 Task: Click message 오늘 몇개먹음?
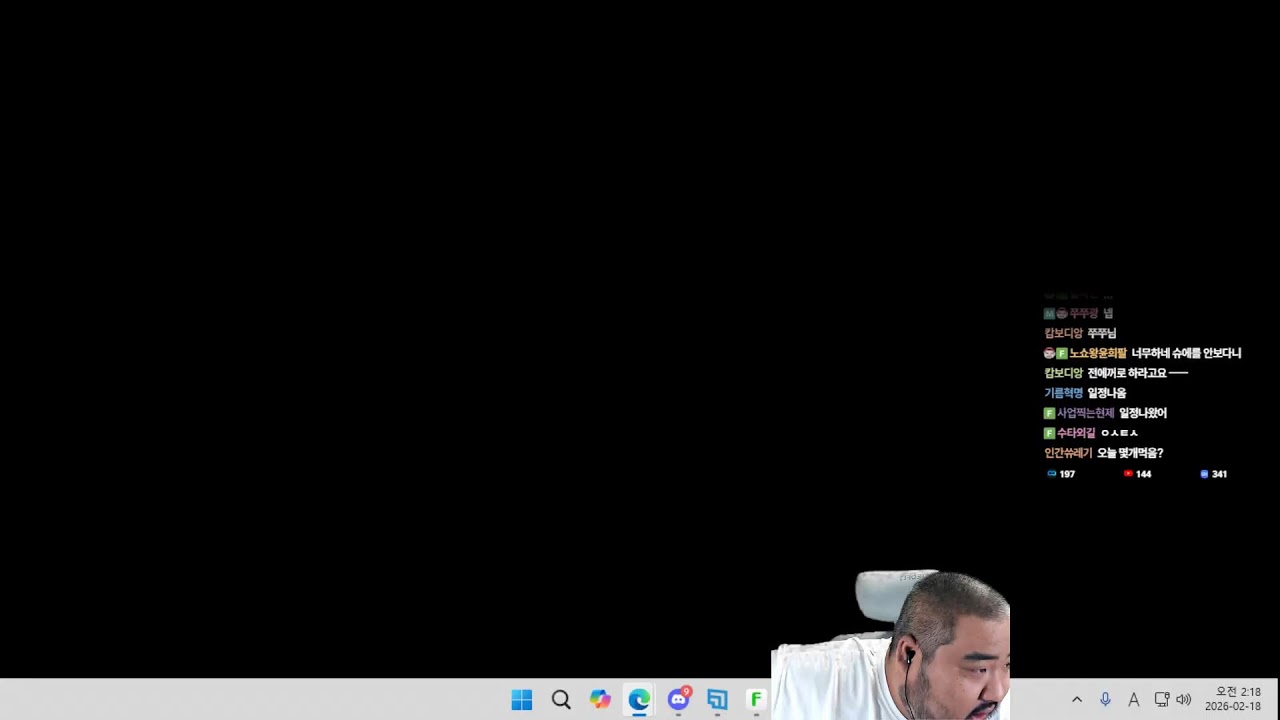coord(1130,453)
